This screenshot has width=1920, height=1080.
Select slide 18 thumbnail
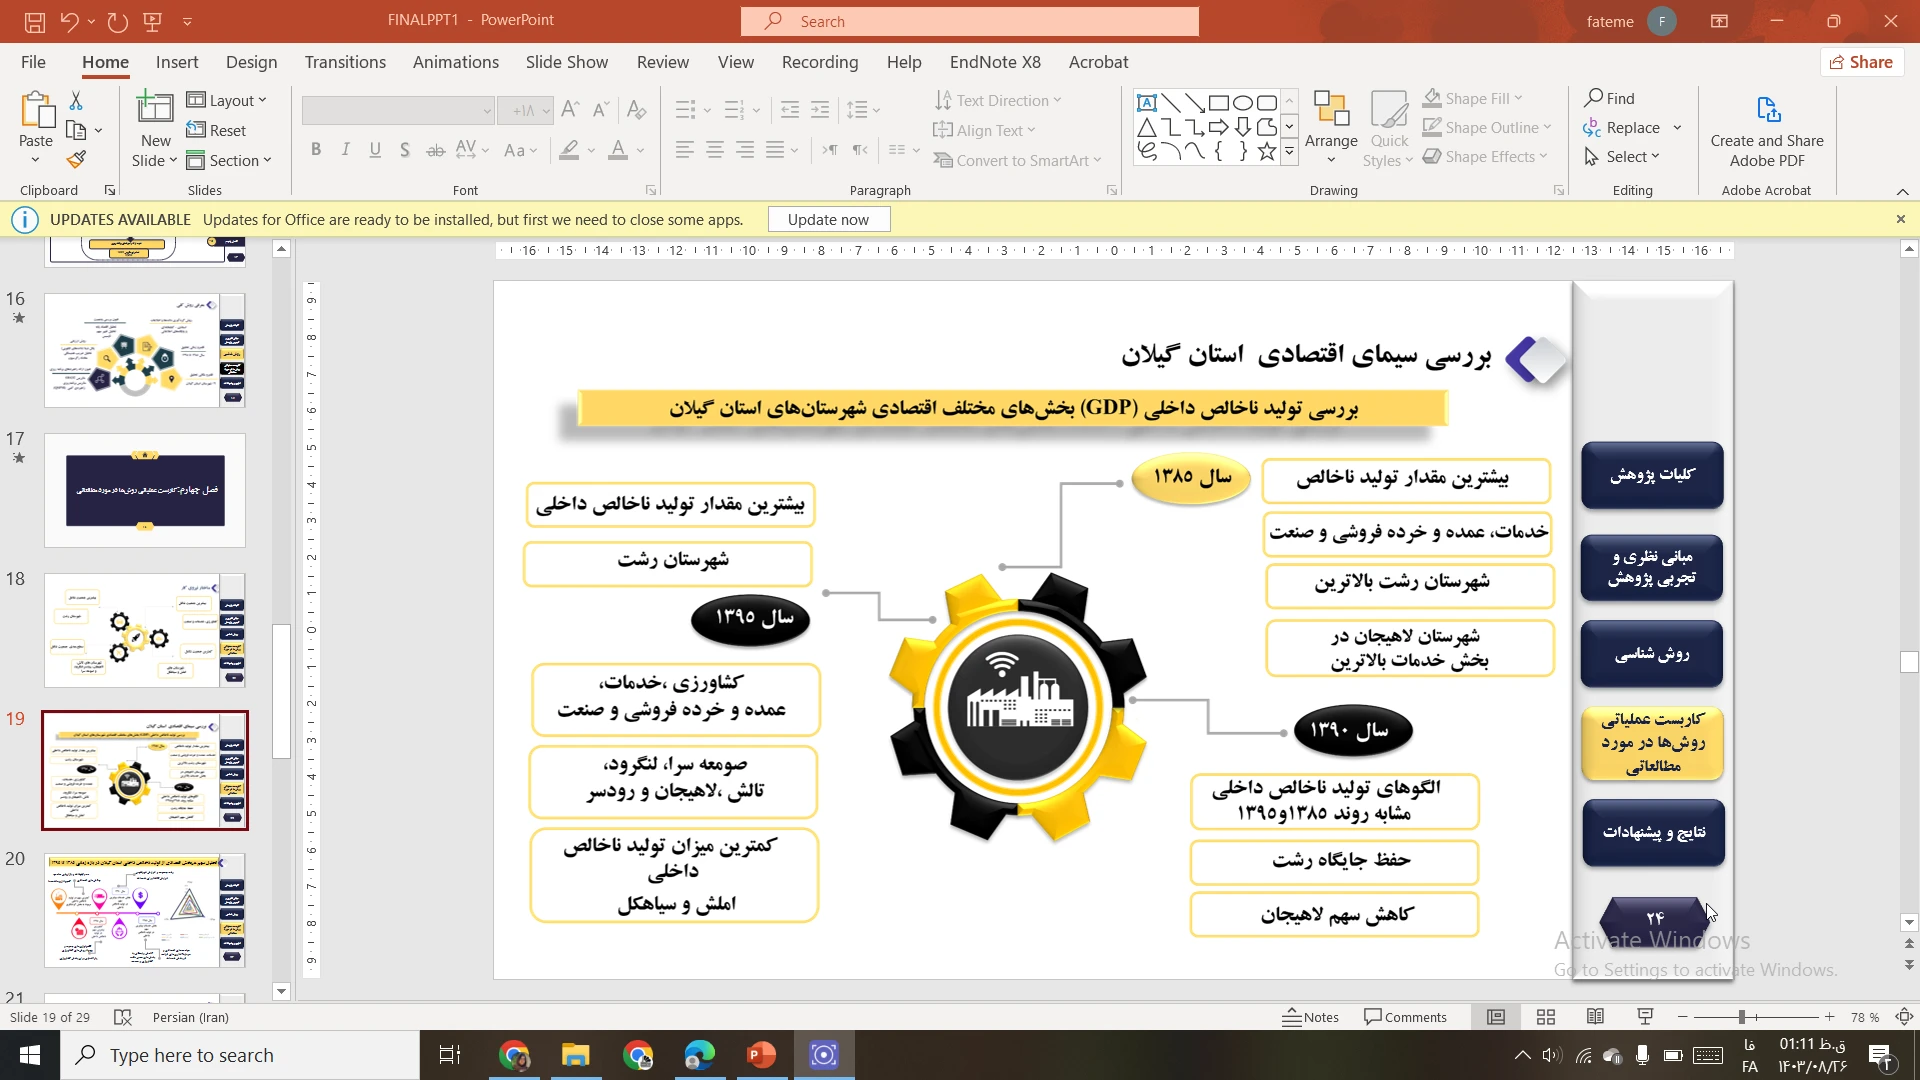coord(145,630)
